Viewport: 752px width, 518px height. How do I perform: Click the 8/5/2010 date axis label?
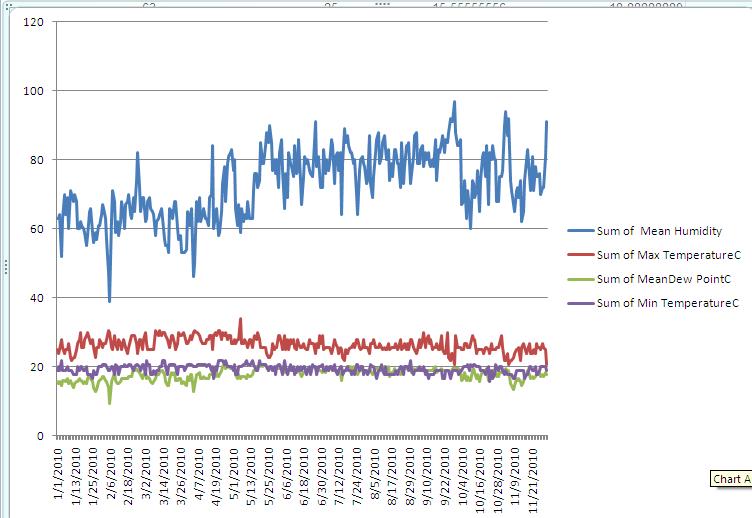374,474
